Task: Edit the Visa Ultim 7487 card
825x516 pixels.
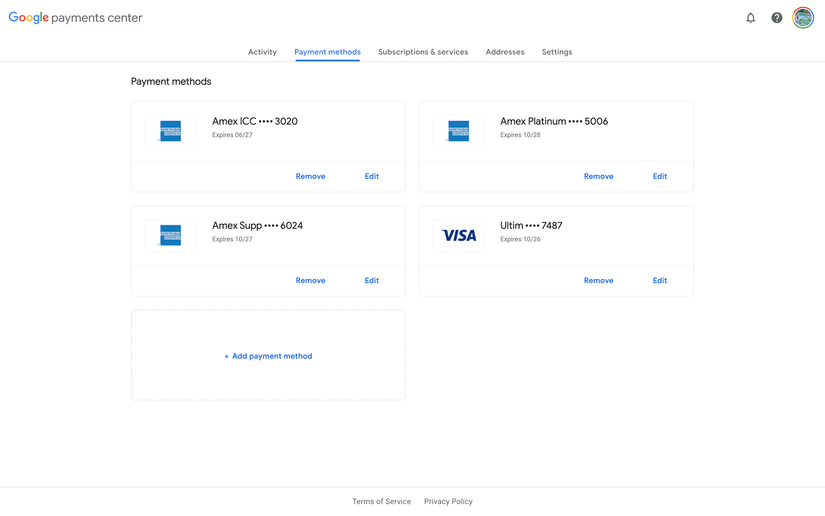Action: tap(660, 280)
